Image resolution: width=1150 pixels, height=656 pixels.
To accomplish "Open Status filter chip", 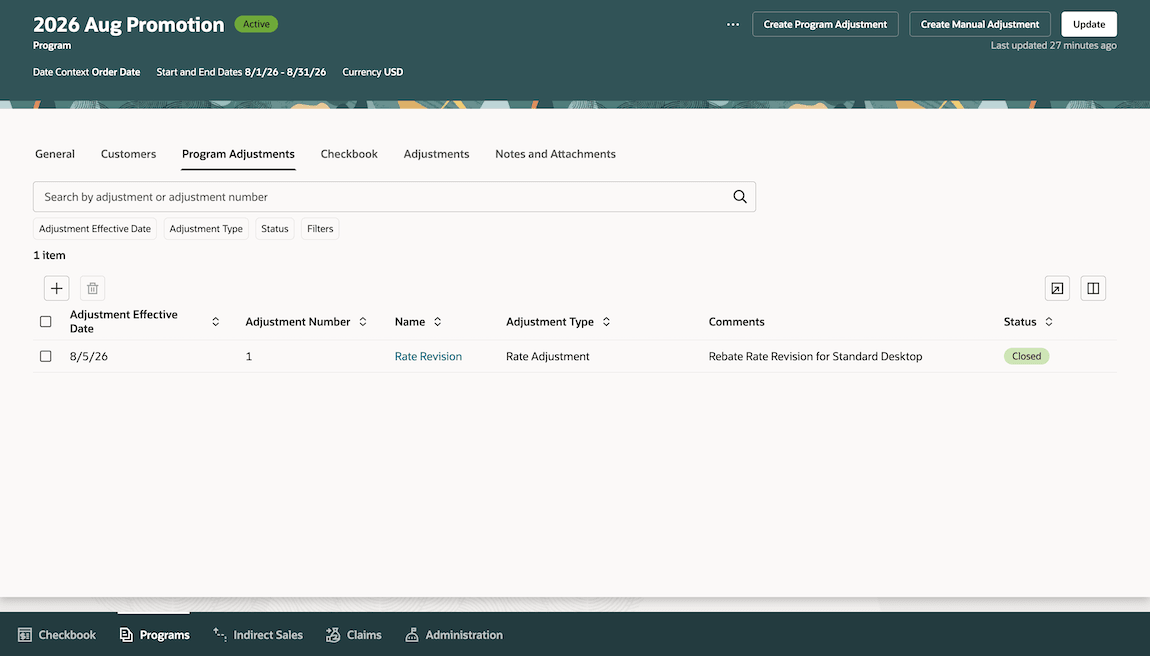I will coord(275,229).
